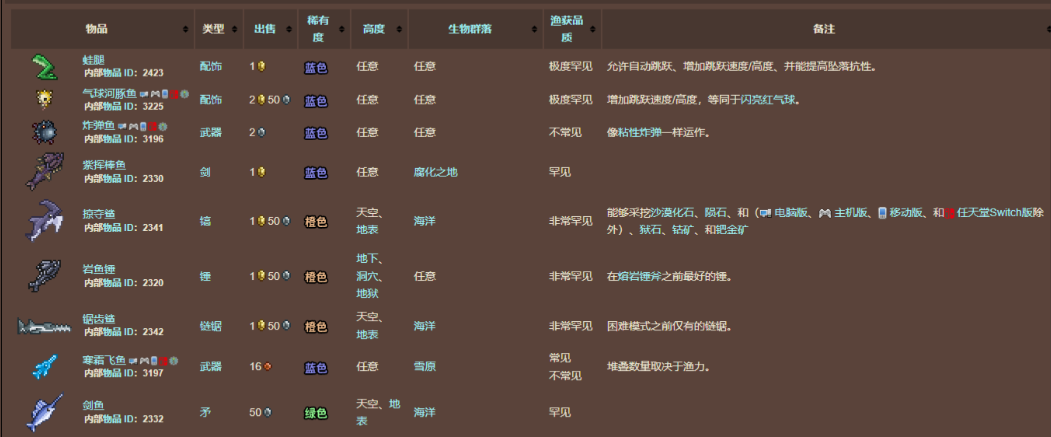Open the 钯金矿 link in notes

733,230
